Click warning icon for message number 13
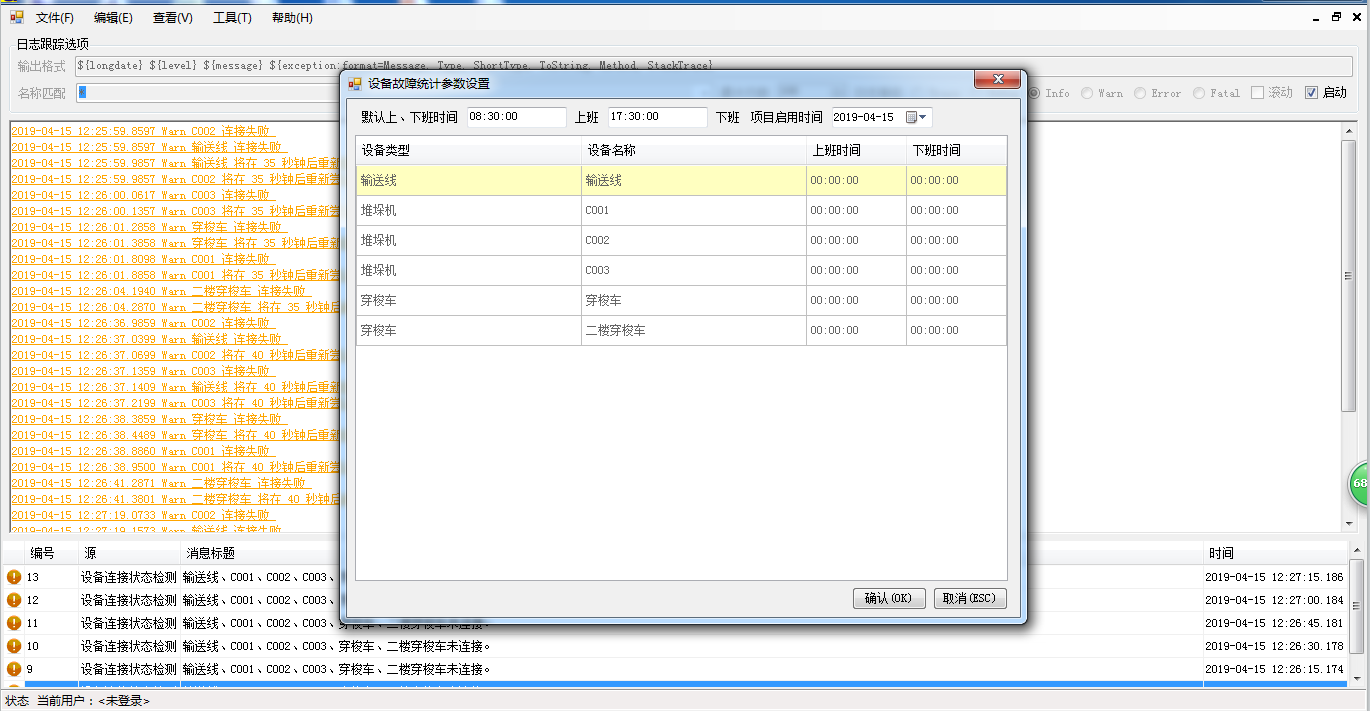The height and width of the screenshot is (711, 1370). 14,577
